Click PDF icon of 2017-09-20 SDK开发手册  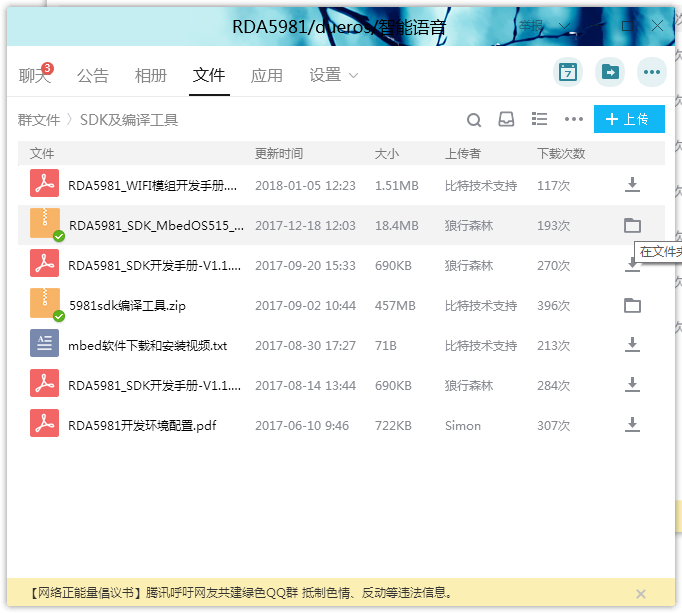pyautogui.click(x=44, y=263)
